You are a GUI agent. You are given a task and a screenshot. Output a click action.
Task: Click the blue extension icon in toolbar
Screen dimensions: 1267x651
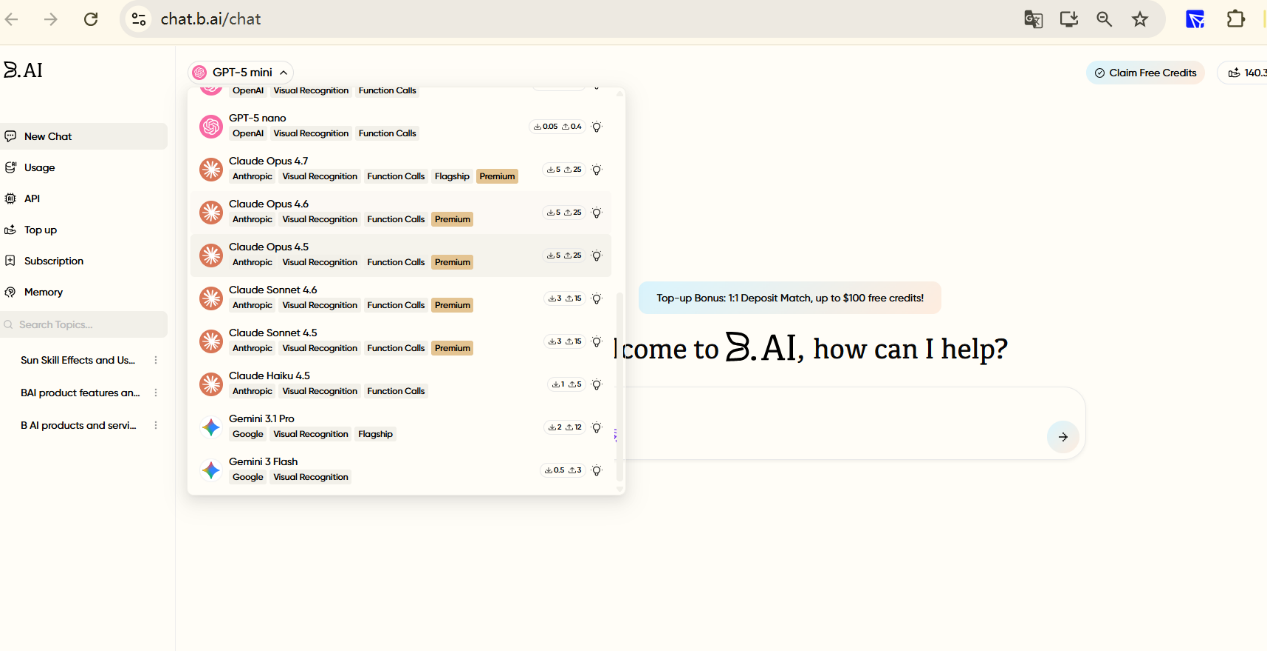click(x=1195, y=19)
